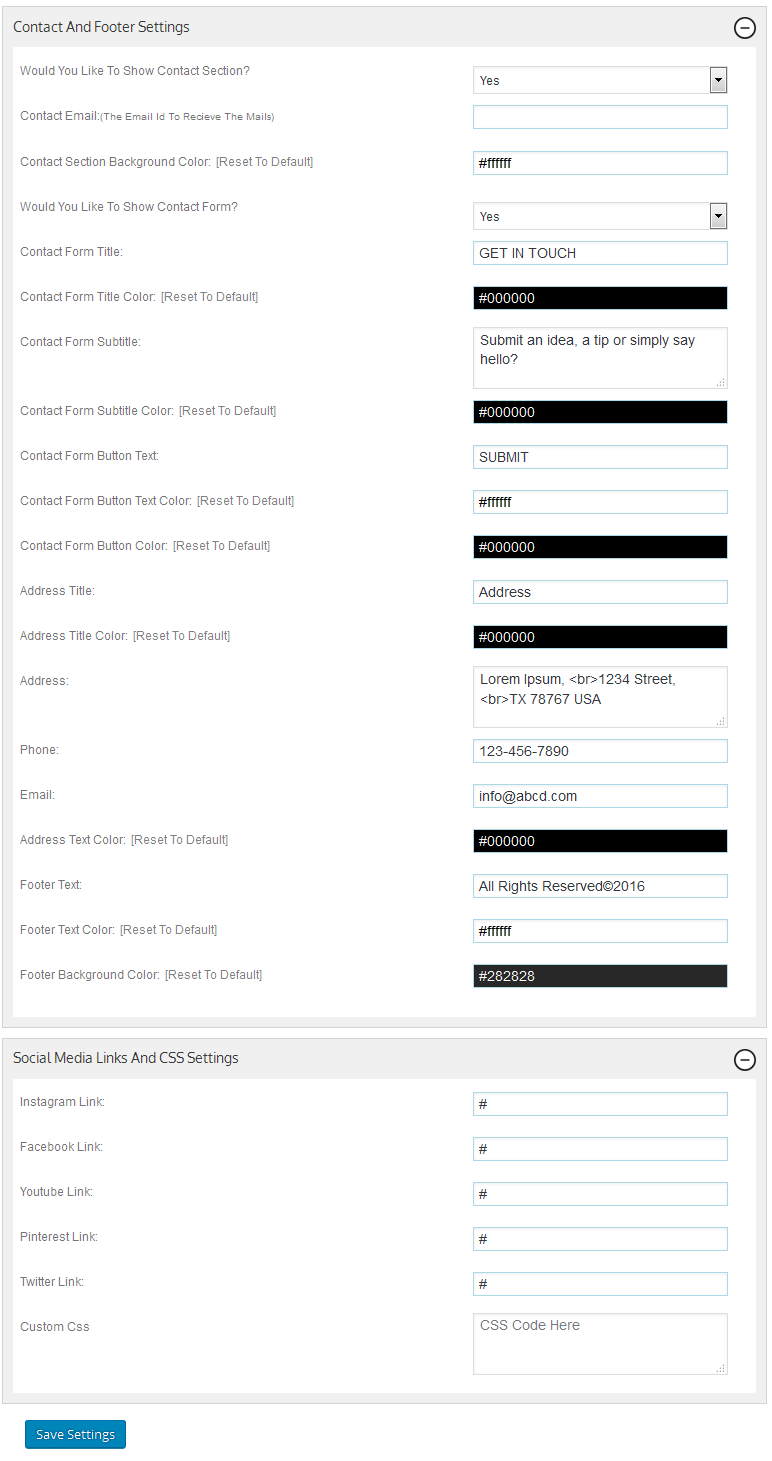The image size is (772, 1461).
Task: Open the Show Contact Section dropdown
Action: (x=600, y=80)
